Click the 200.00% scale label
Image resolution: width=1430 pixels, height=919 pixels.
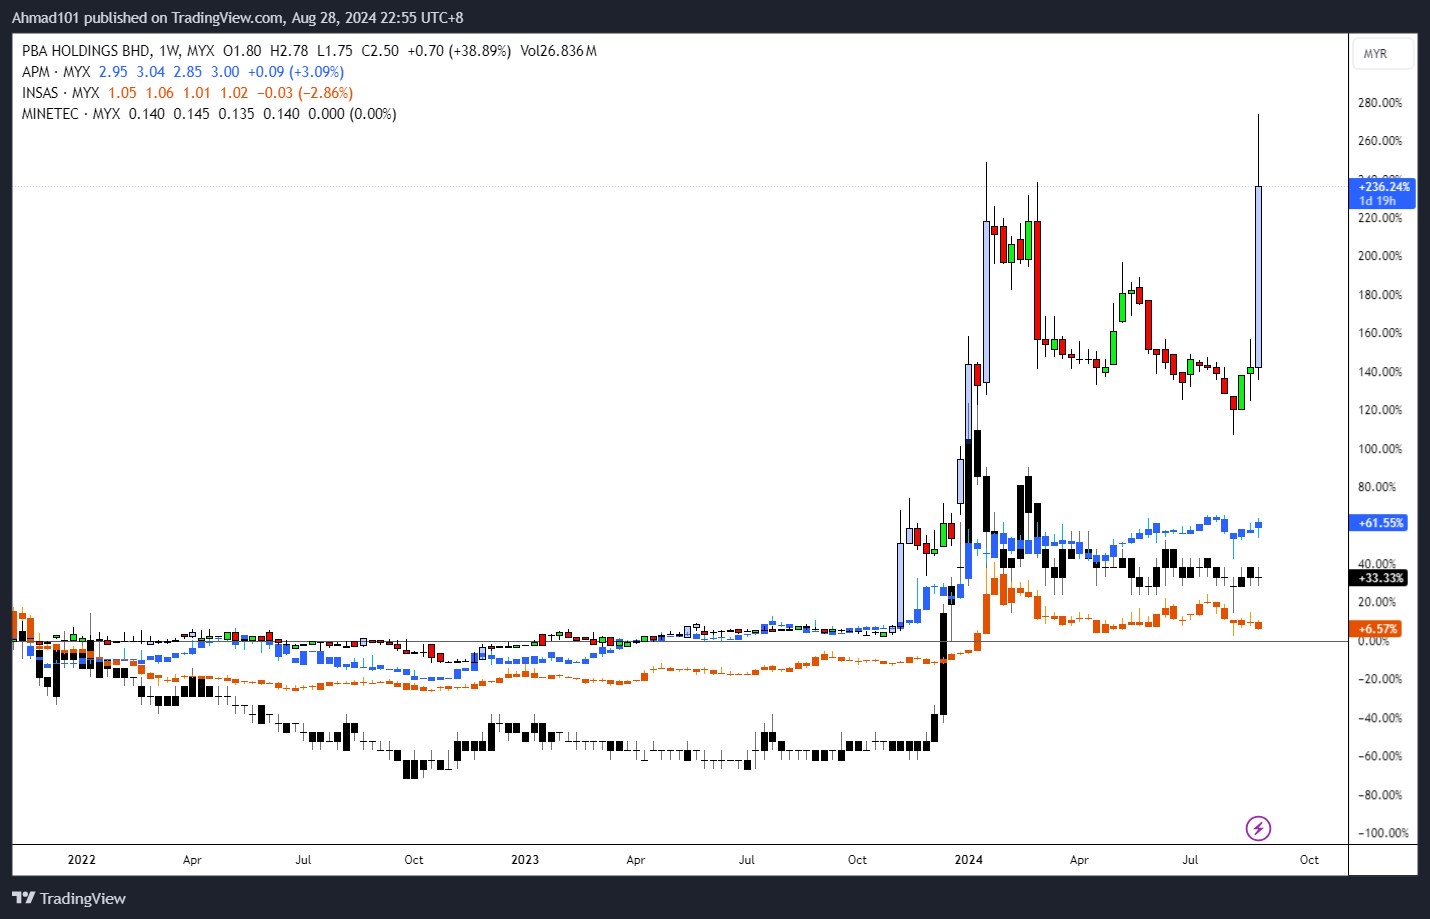1380,256
